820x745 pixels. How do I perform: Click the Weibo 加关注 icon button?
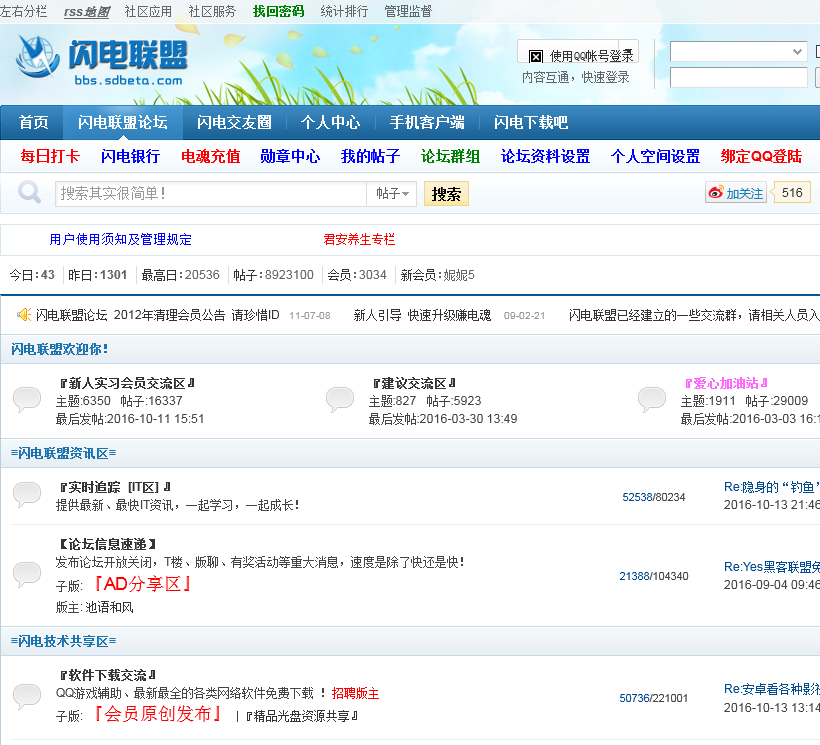pos(735,193)
